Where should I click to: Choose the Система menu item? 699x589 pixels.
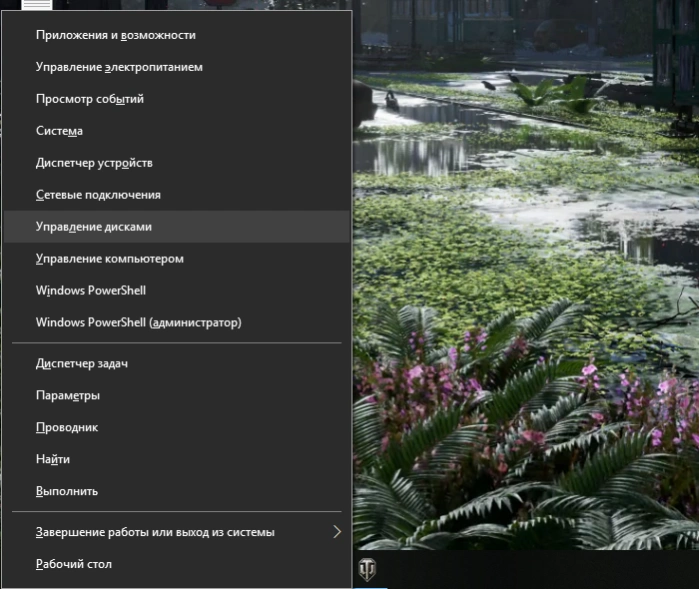[177, 131]
